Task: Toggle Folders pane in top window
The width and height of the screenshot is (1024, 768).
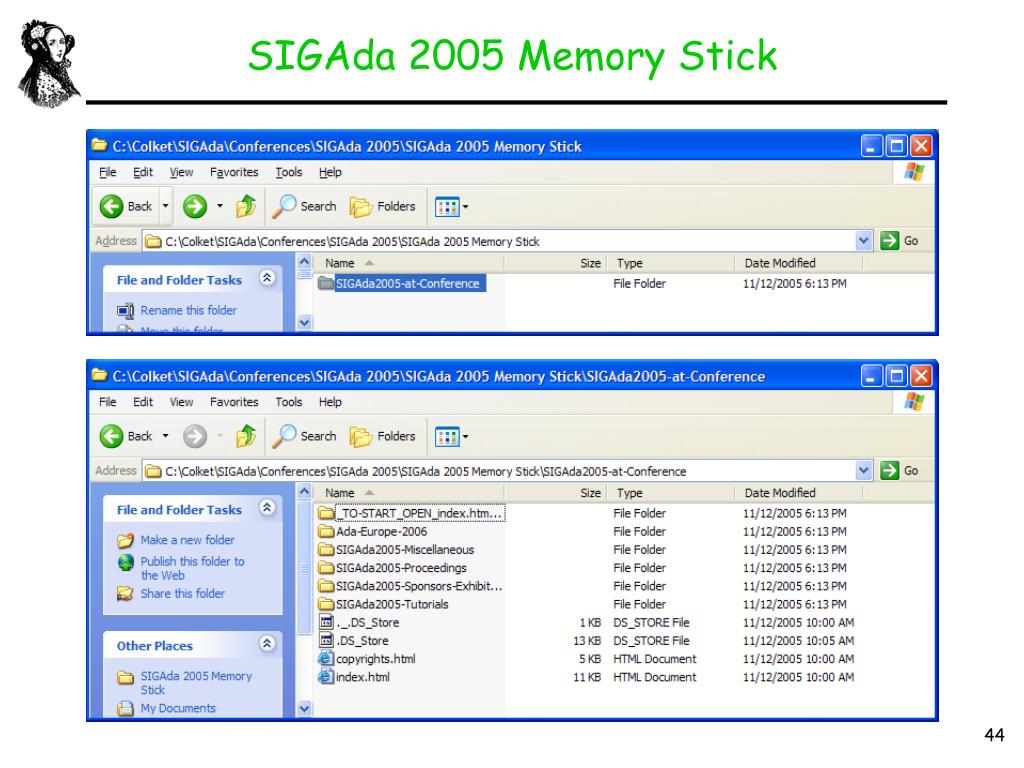Action: (x=383, y=206)
